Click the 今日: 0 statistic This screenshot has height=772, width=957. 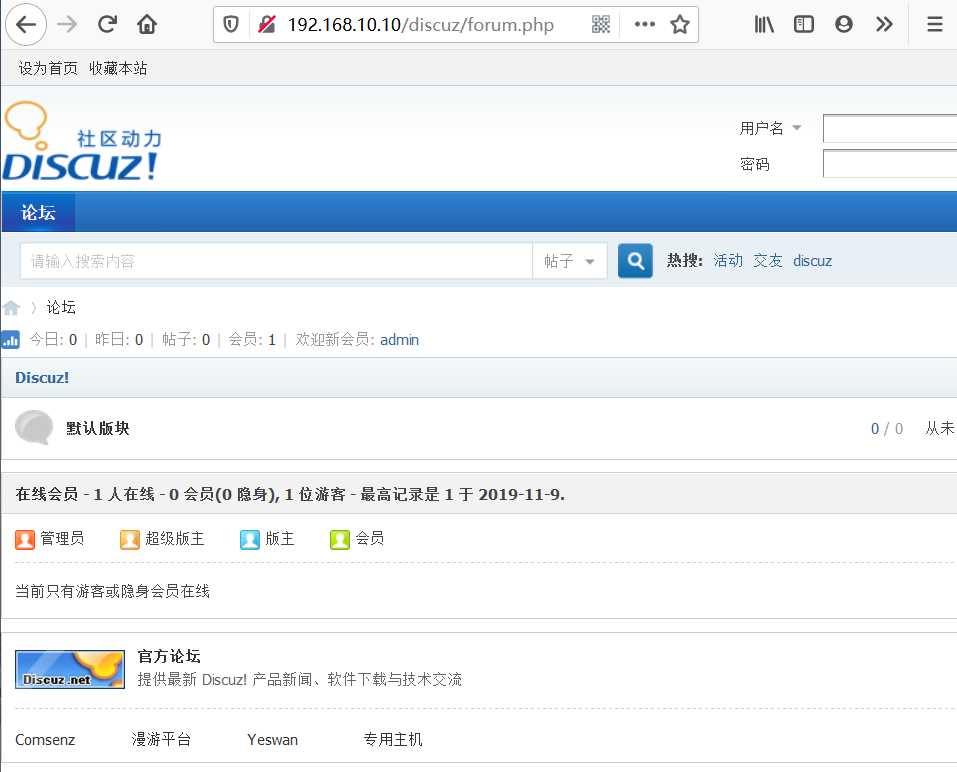(54, 339)
